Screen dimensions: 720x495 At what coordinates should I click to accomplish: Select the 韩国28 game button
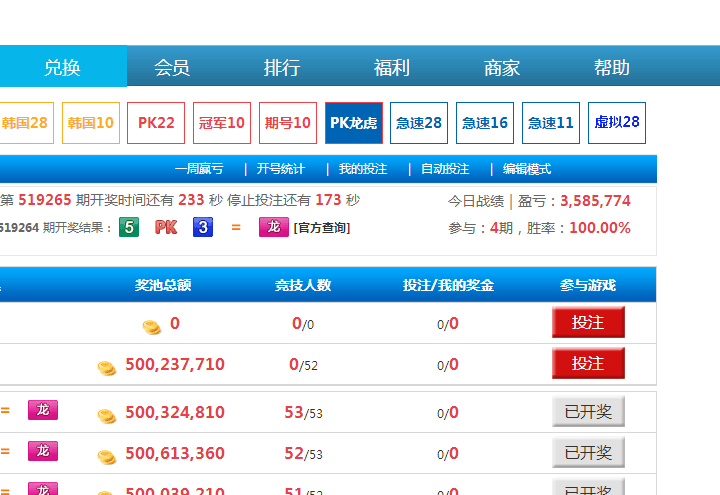[x=26, y=123]
